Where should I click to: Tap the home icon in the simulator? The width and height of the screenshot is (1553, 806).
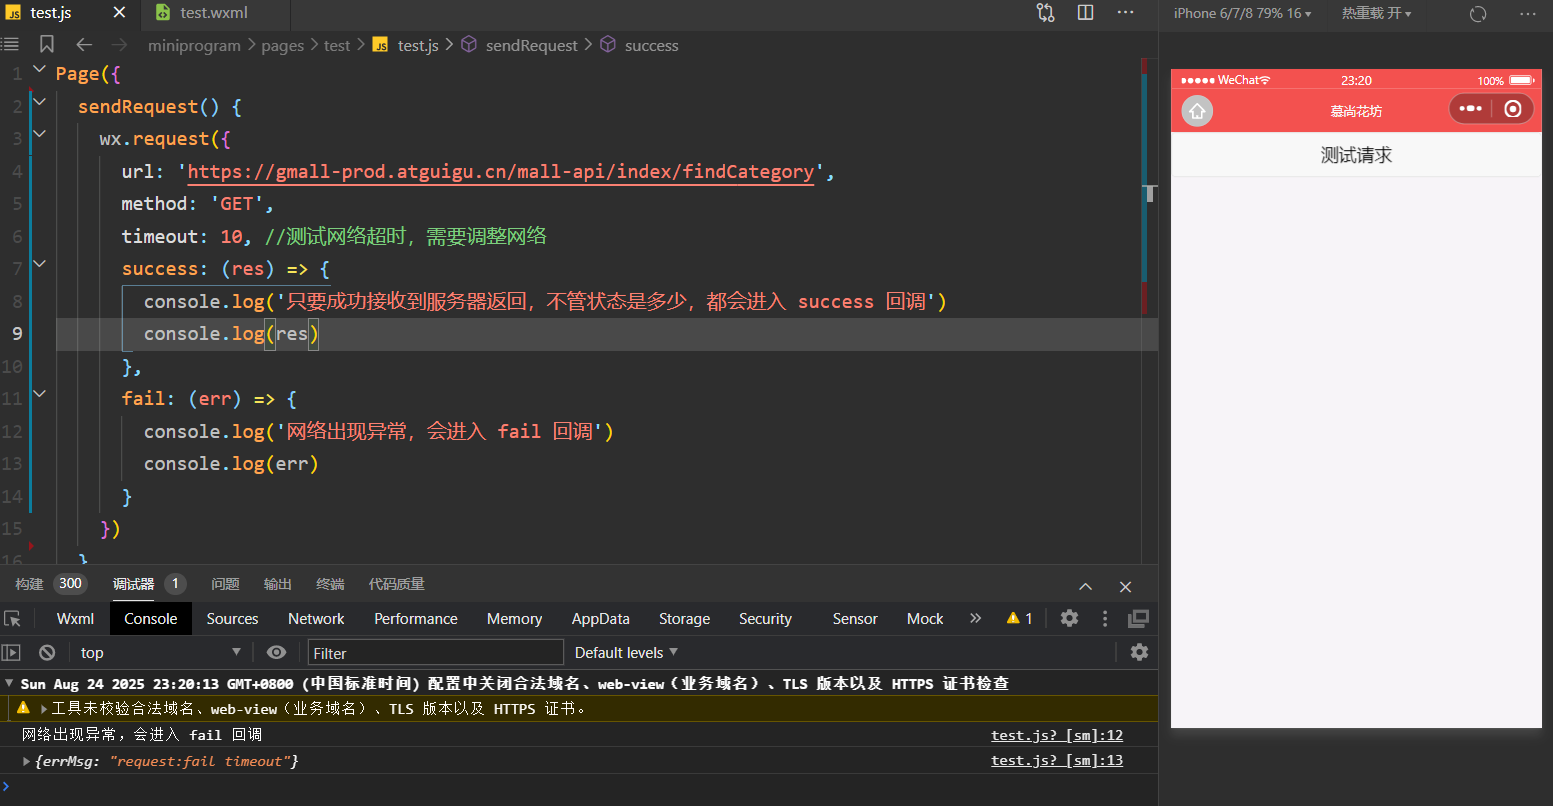pos(1197,110)
